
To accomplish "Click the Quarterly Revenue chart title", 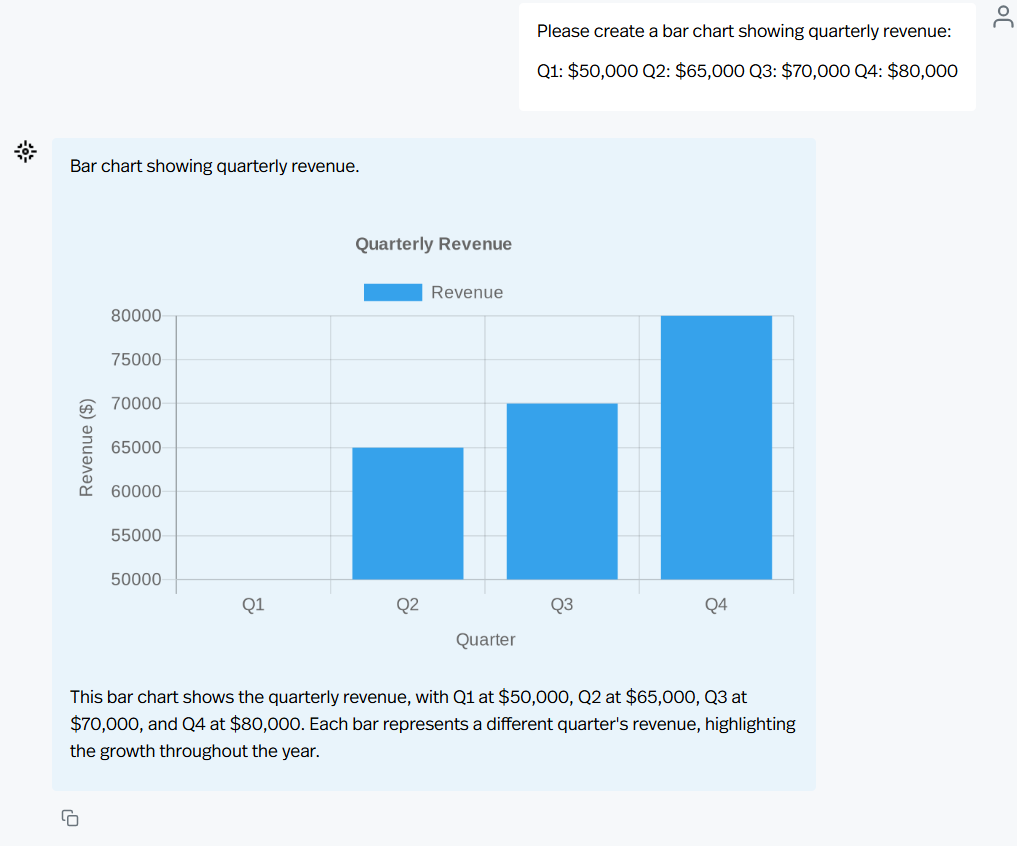I will pyautogui.click(x=433, y=244).
